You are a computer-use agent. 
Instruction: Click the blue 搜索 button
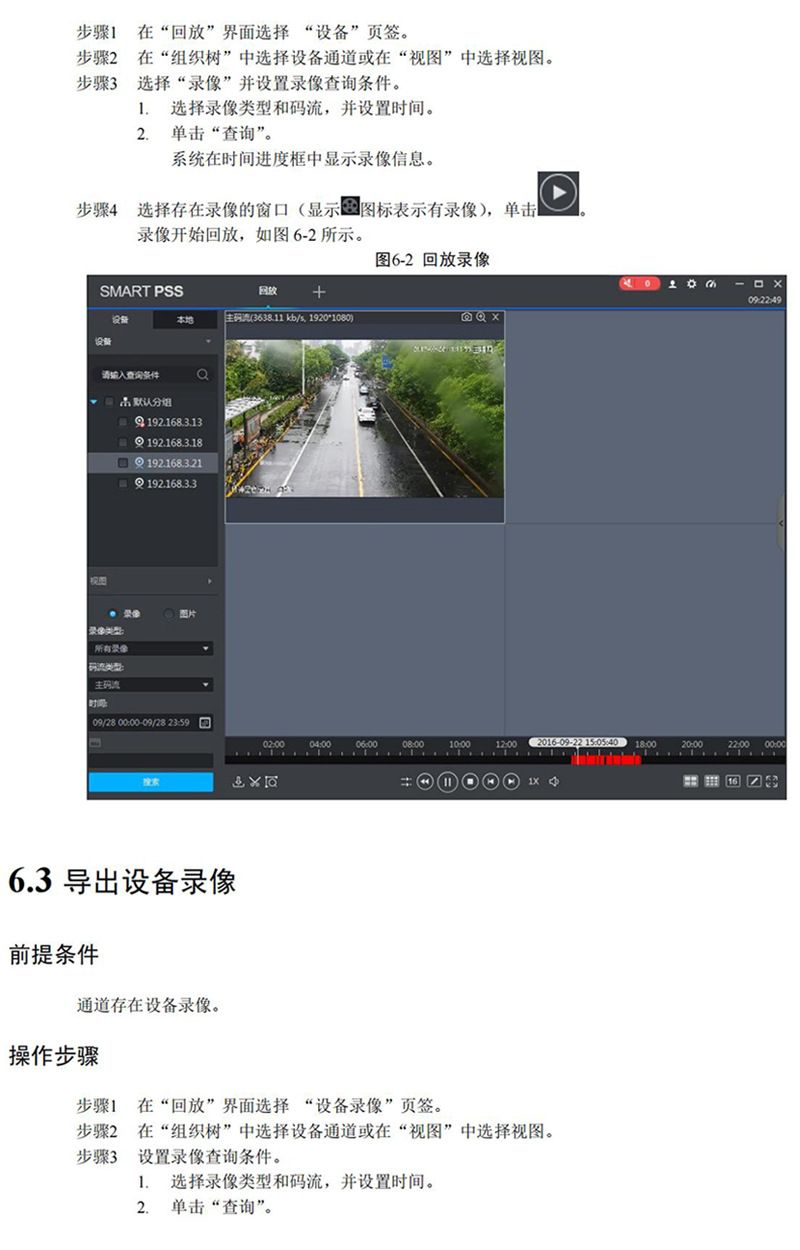[151, 782]
